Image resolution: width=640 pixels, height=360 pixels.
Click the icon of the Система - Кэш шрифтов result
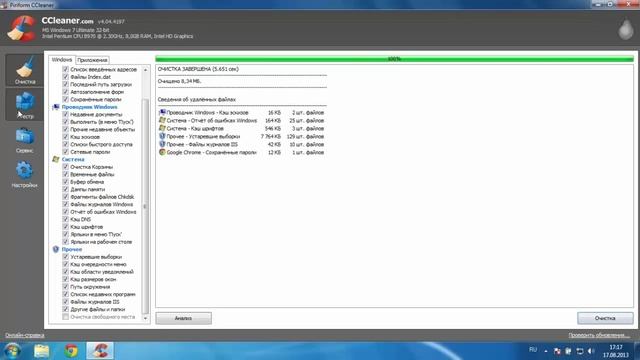162,128
